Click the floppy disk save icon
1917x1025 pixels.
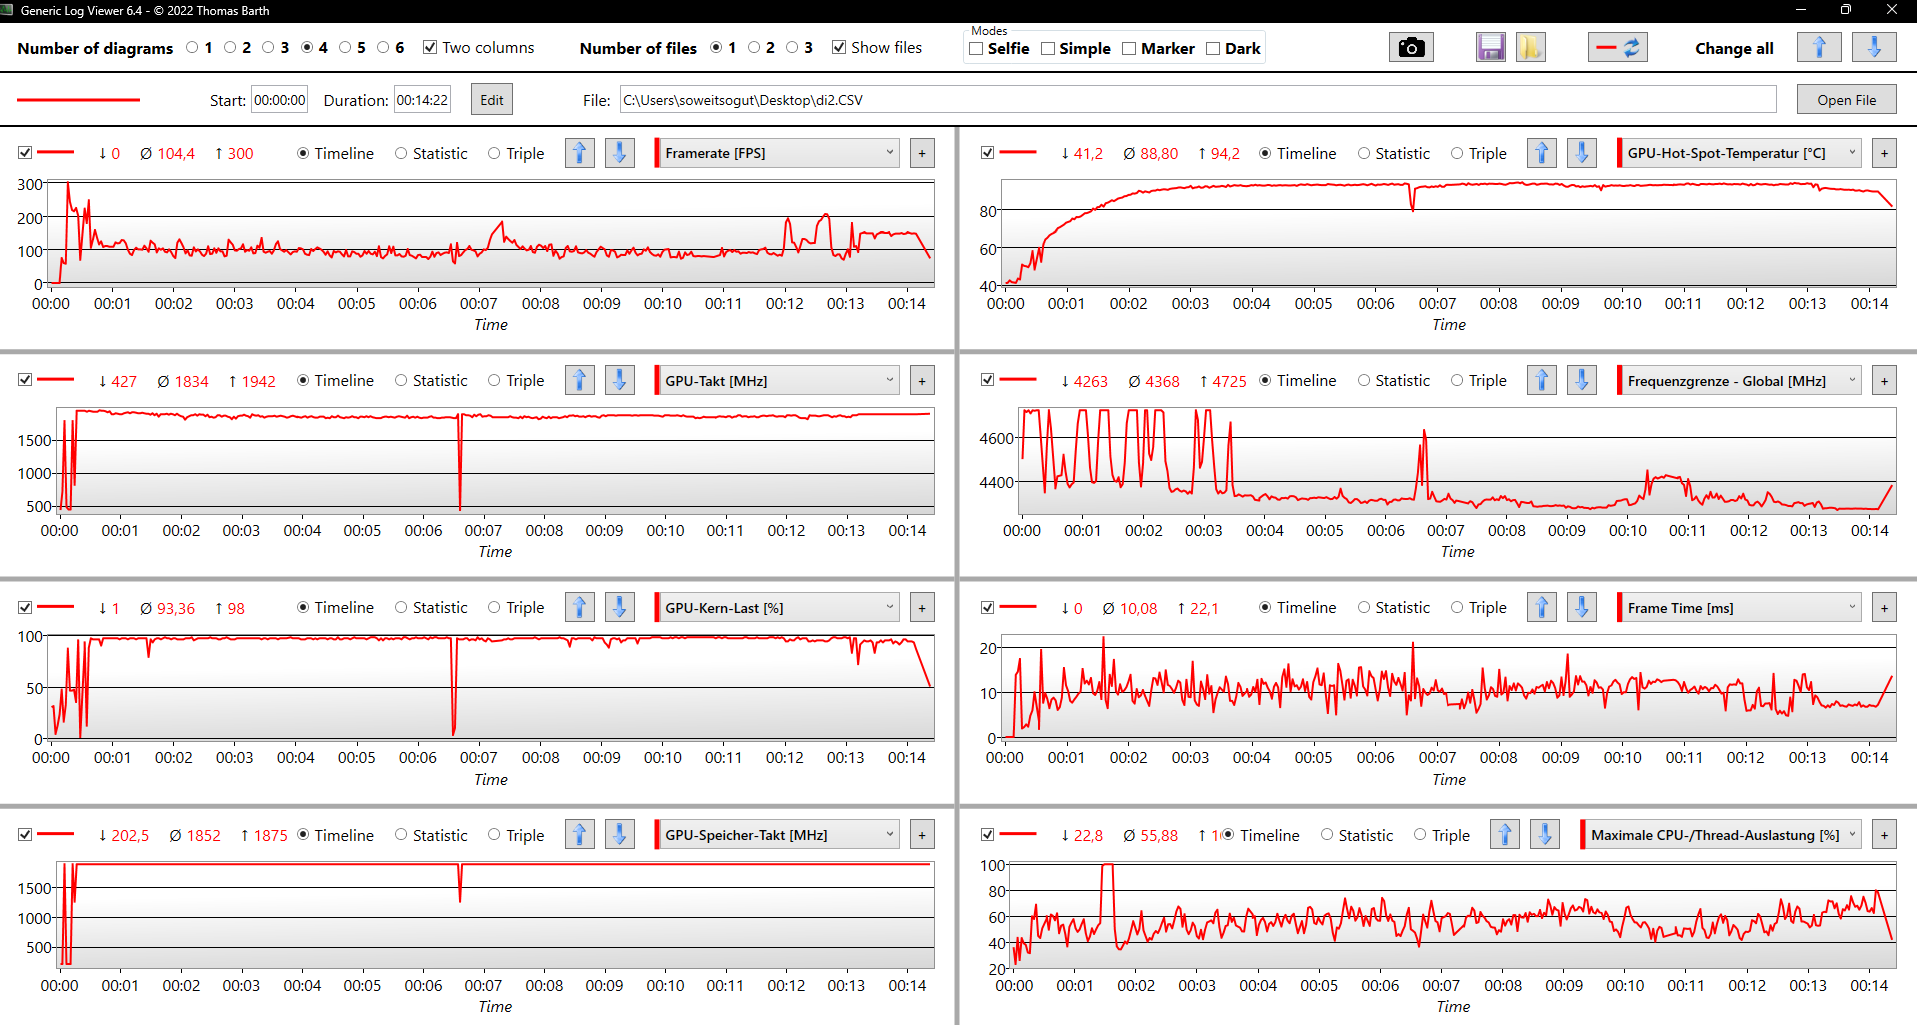point(1490,47)
